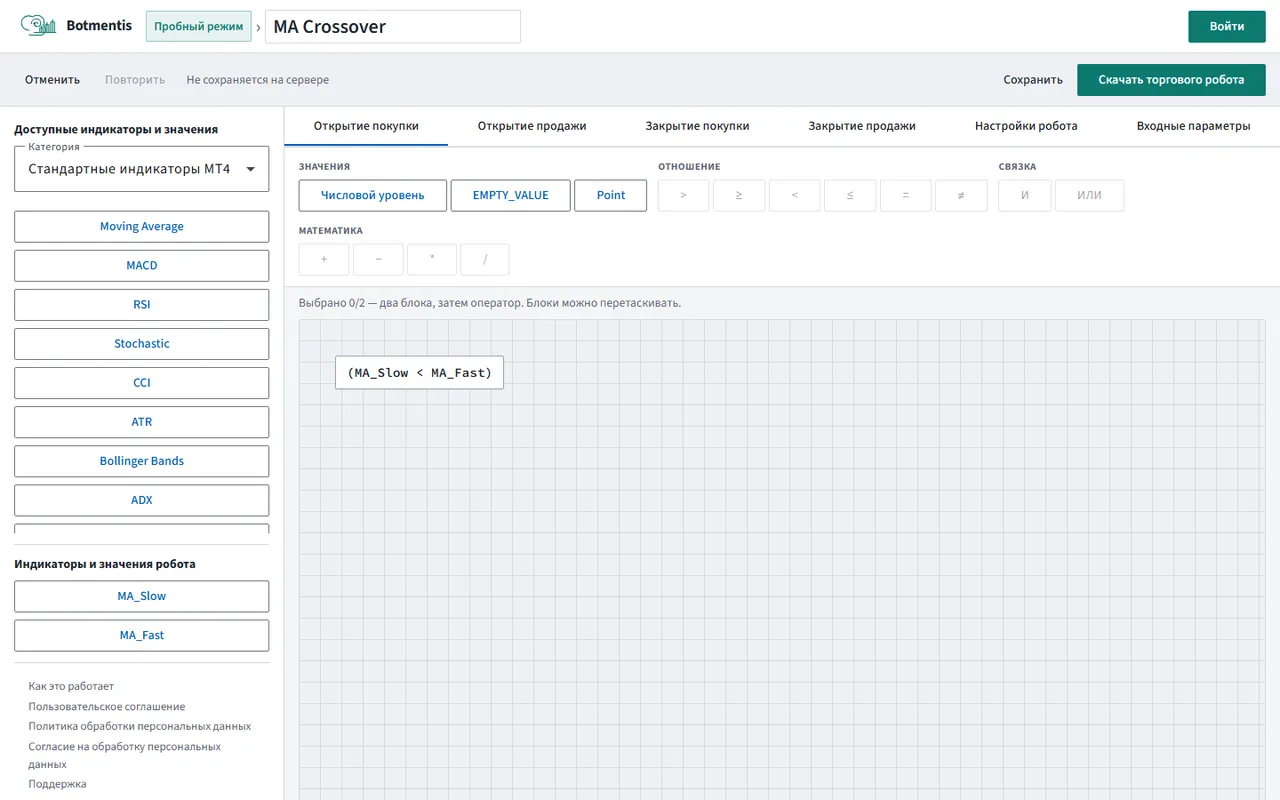Insert a Числовой уровень value
Viewport: 1280px width, 800px height.
click(x=373, y=195)
